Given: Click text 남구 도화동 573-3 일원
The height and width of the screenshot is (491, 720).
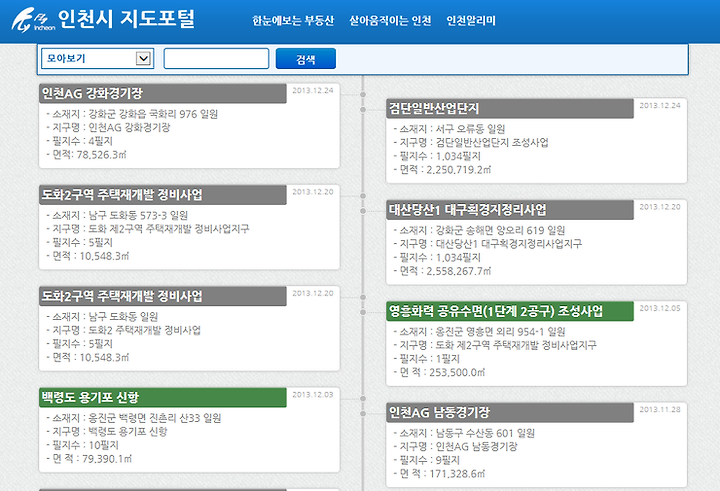Looking at the screenshot, I should [x=138, y=215].
